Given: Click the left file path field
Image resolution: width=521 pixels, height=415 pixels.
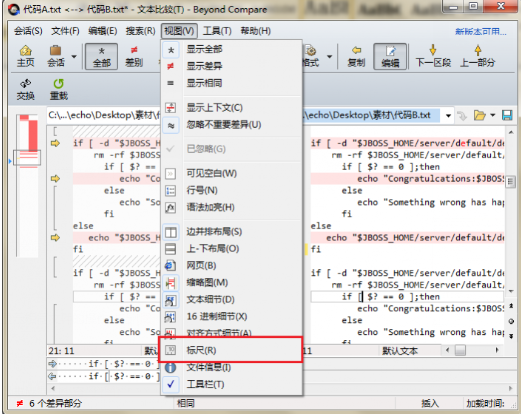Looking at the screenshot, I should 104,115.
